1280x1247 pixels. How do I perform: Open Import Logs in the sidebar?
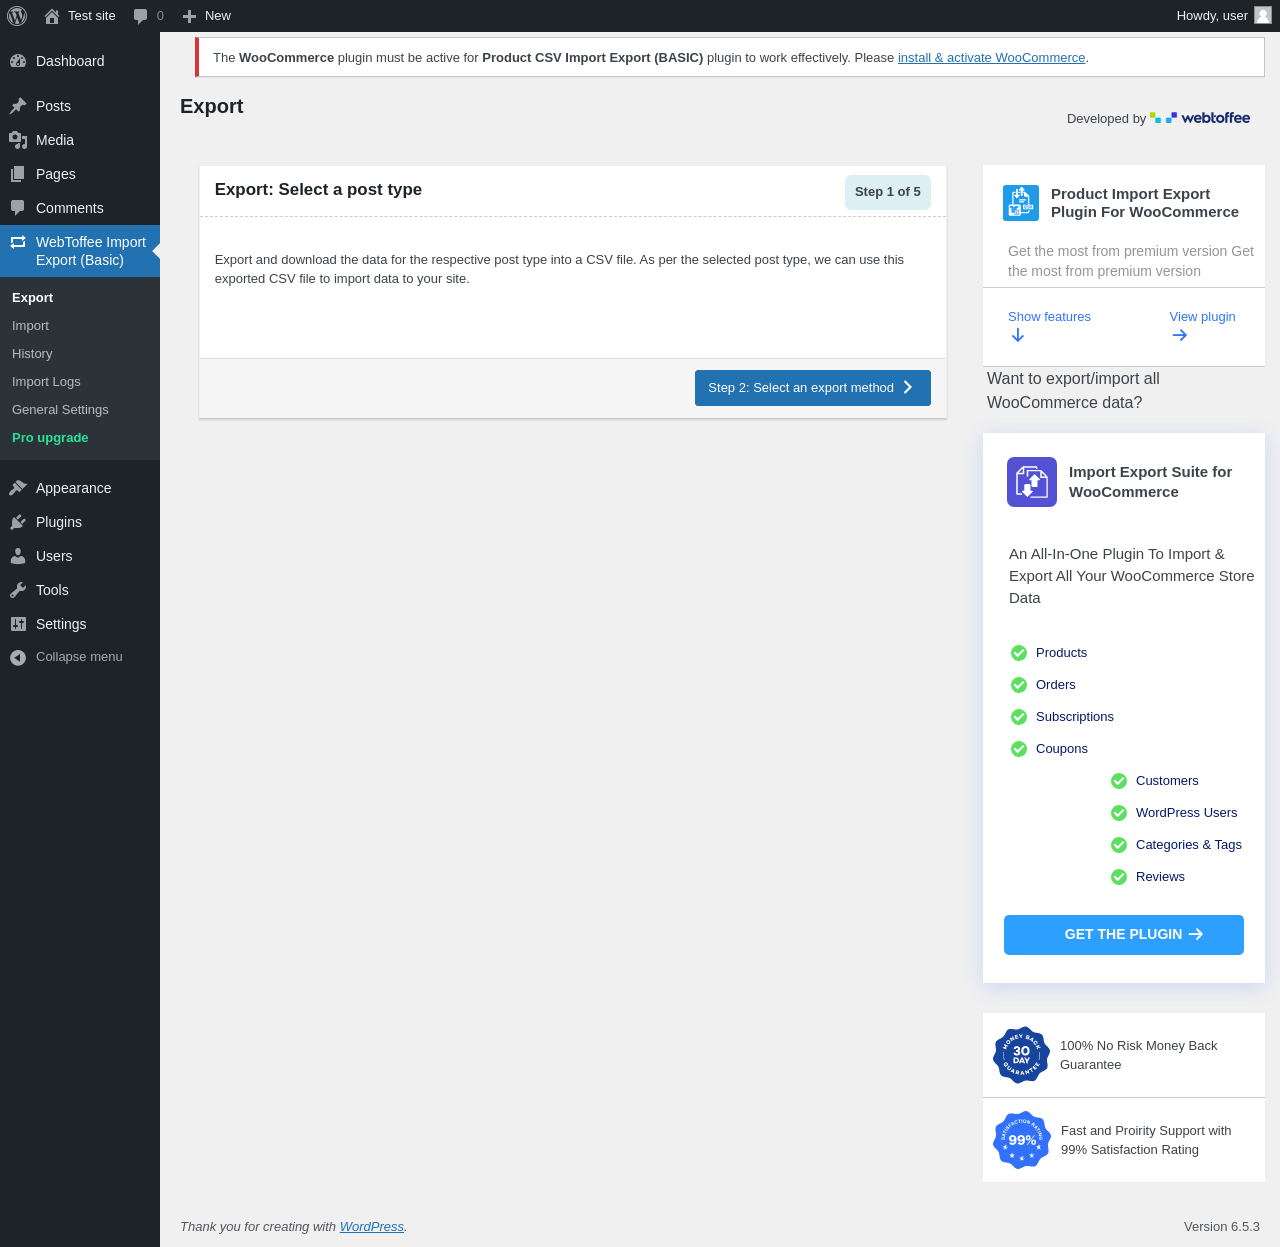[x=46, y=382]
